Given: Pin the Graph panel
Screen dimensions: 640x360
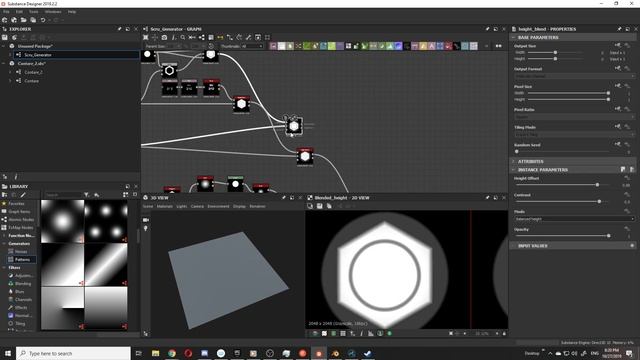Looking at the screenshot, I should [x=487, y=29].
